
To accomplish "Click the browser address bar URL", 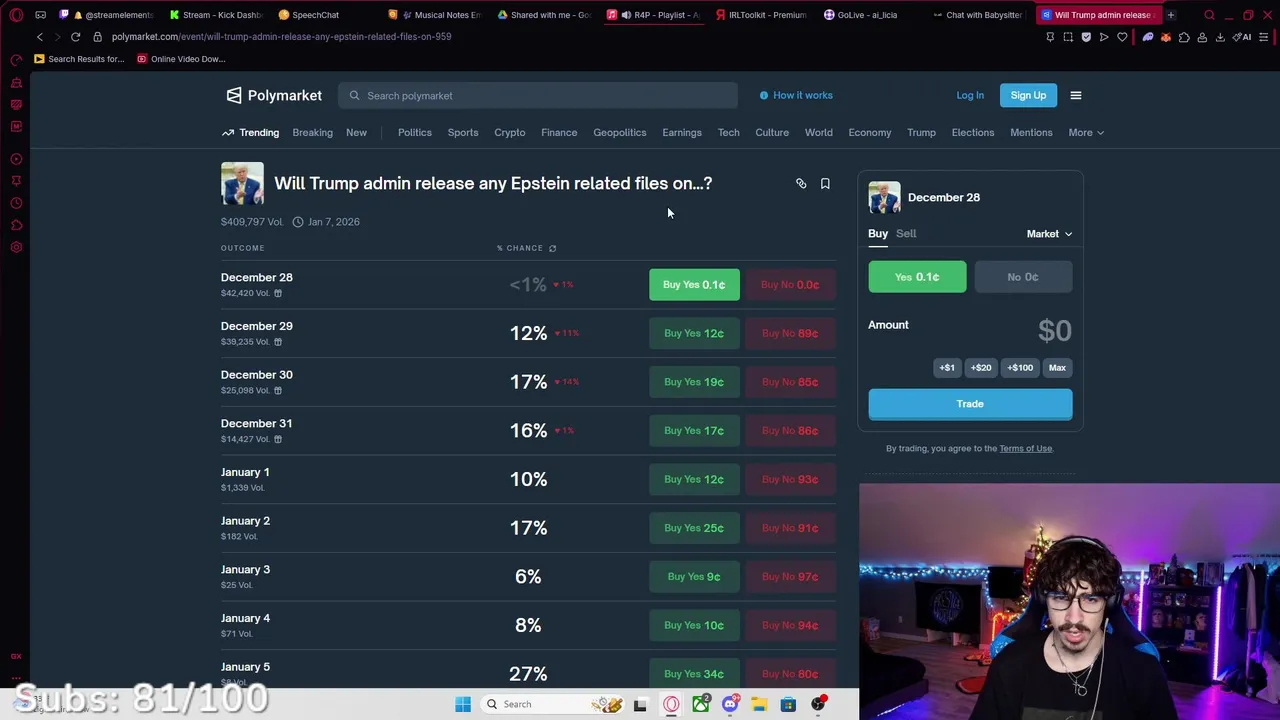I will pos(281,37).
